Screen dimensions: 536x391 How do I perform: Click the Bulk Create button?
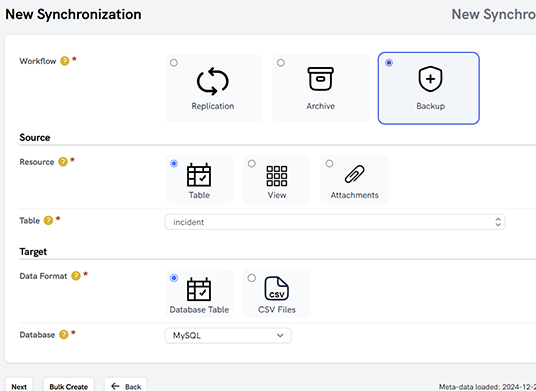68,387
